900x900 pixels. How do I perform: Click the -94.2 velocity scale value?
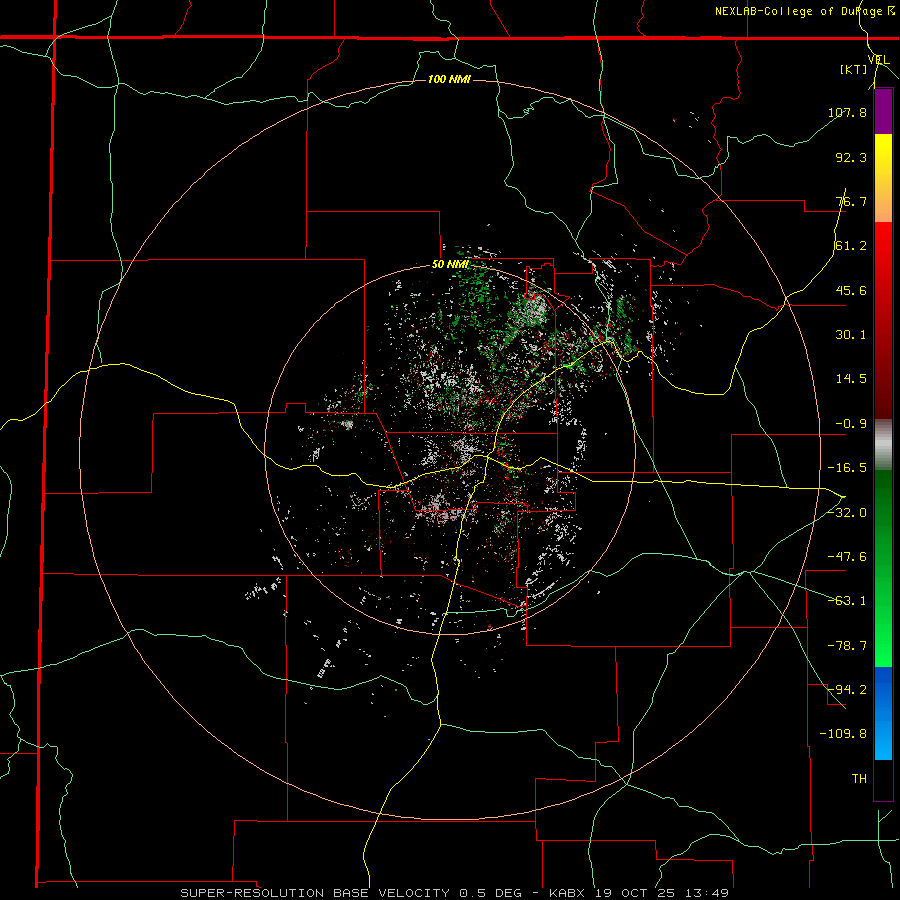(x=847, y=689)
